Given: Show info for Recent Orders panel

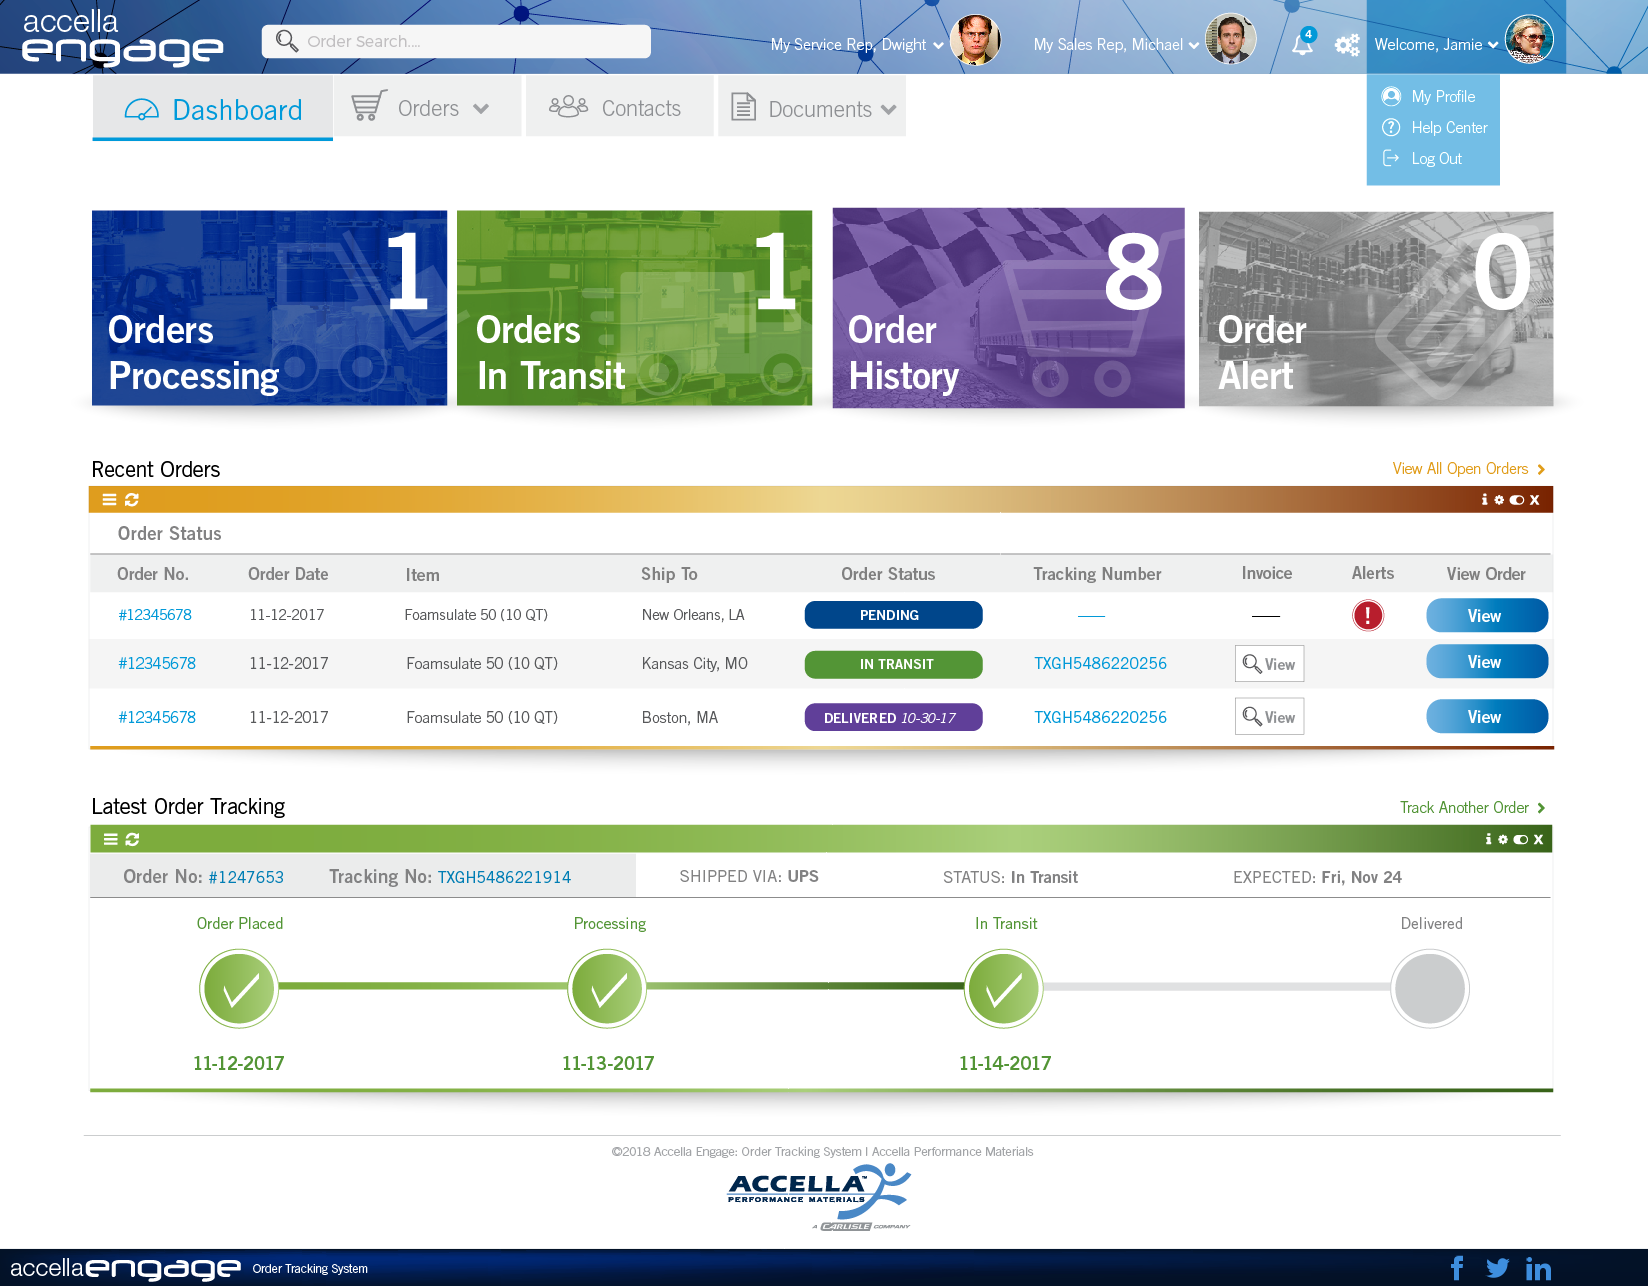Looking at the screenshot, I should click(x=1484, y=500).
